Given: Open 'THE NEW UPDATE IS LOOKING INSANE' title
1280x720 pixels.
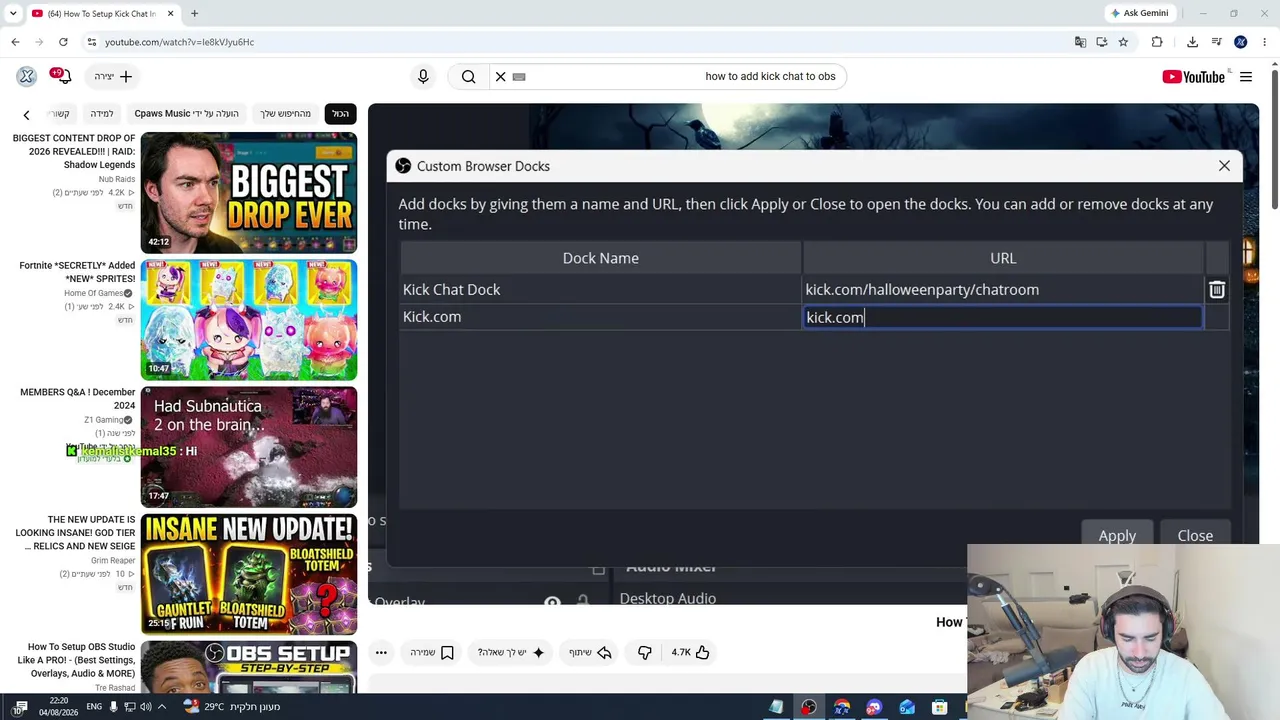Looking at the screenshot, I should point(76,533).
